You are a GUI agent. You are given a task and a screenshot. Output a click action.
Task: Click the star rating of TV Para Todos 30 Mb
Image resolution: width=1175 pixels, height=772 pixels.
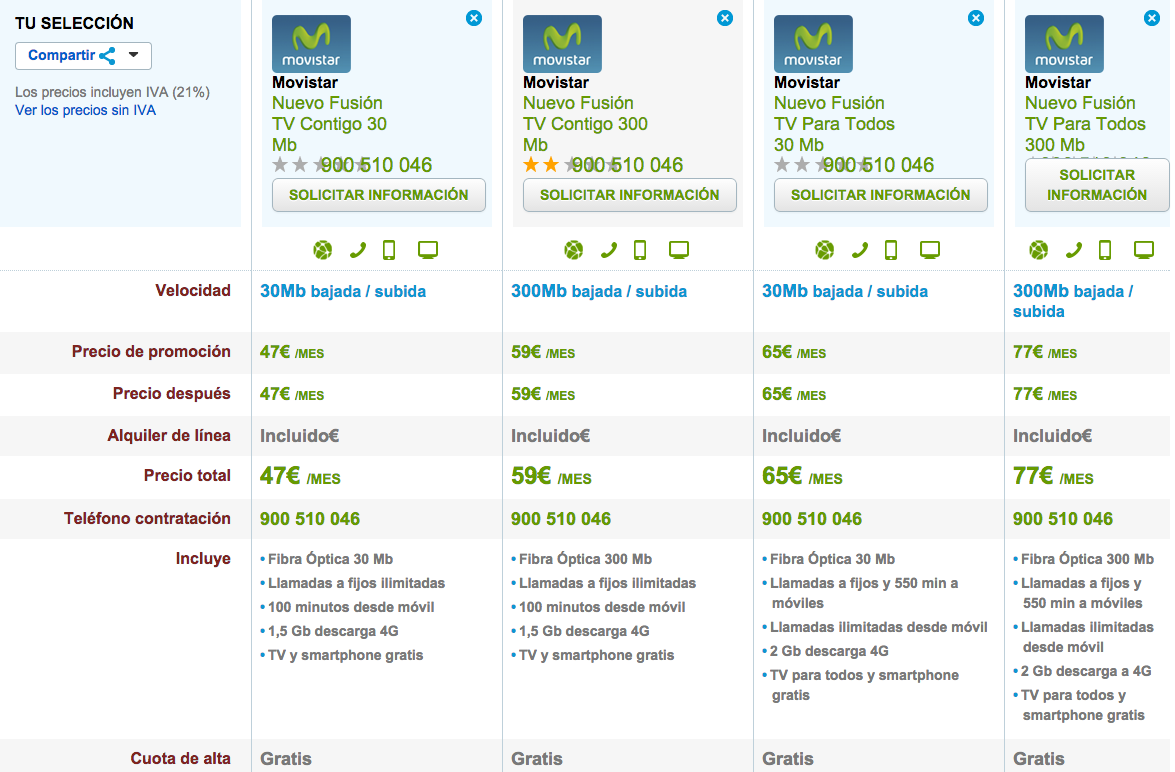point(823,165)
